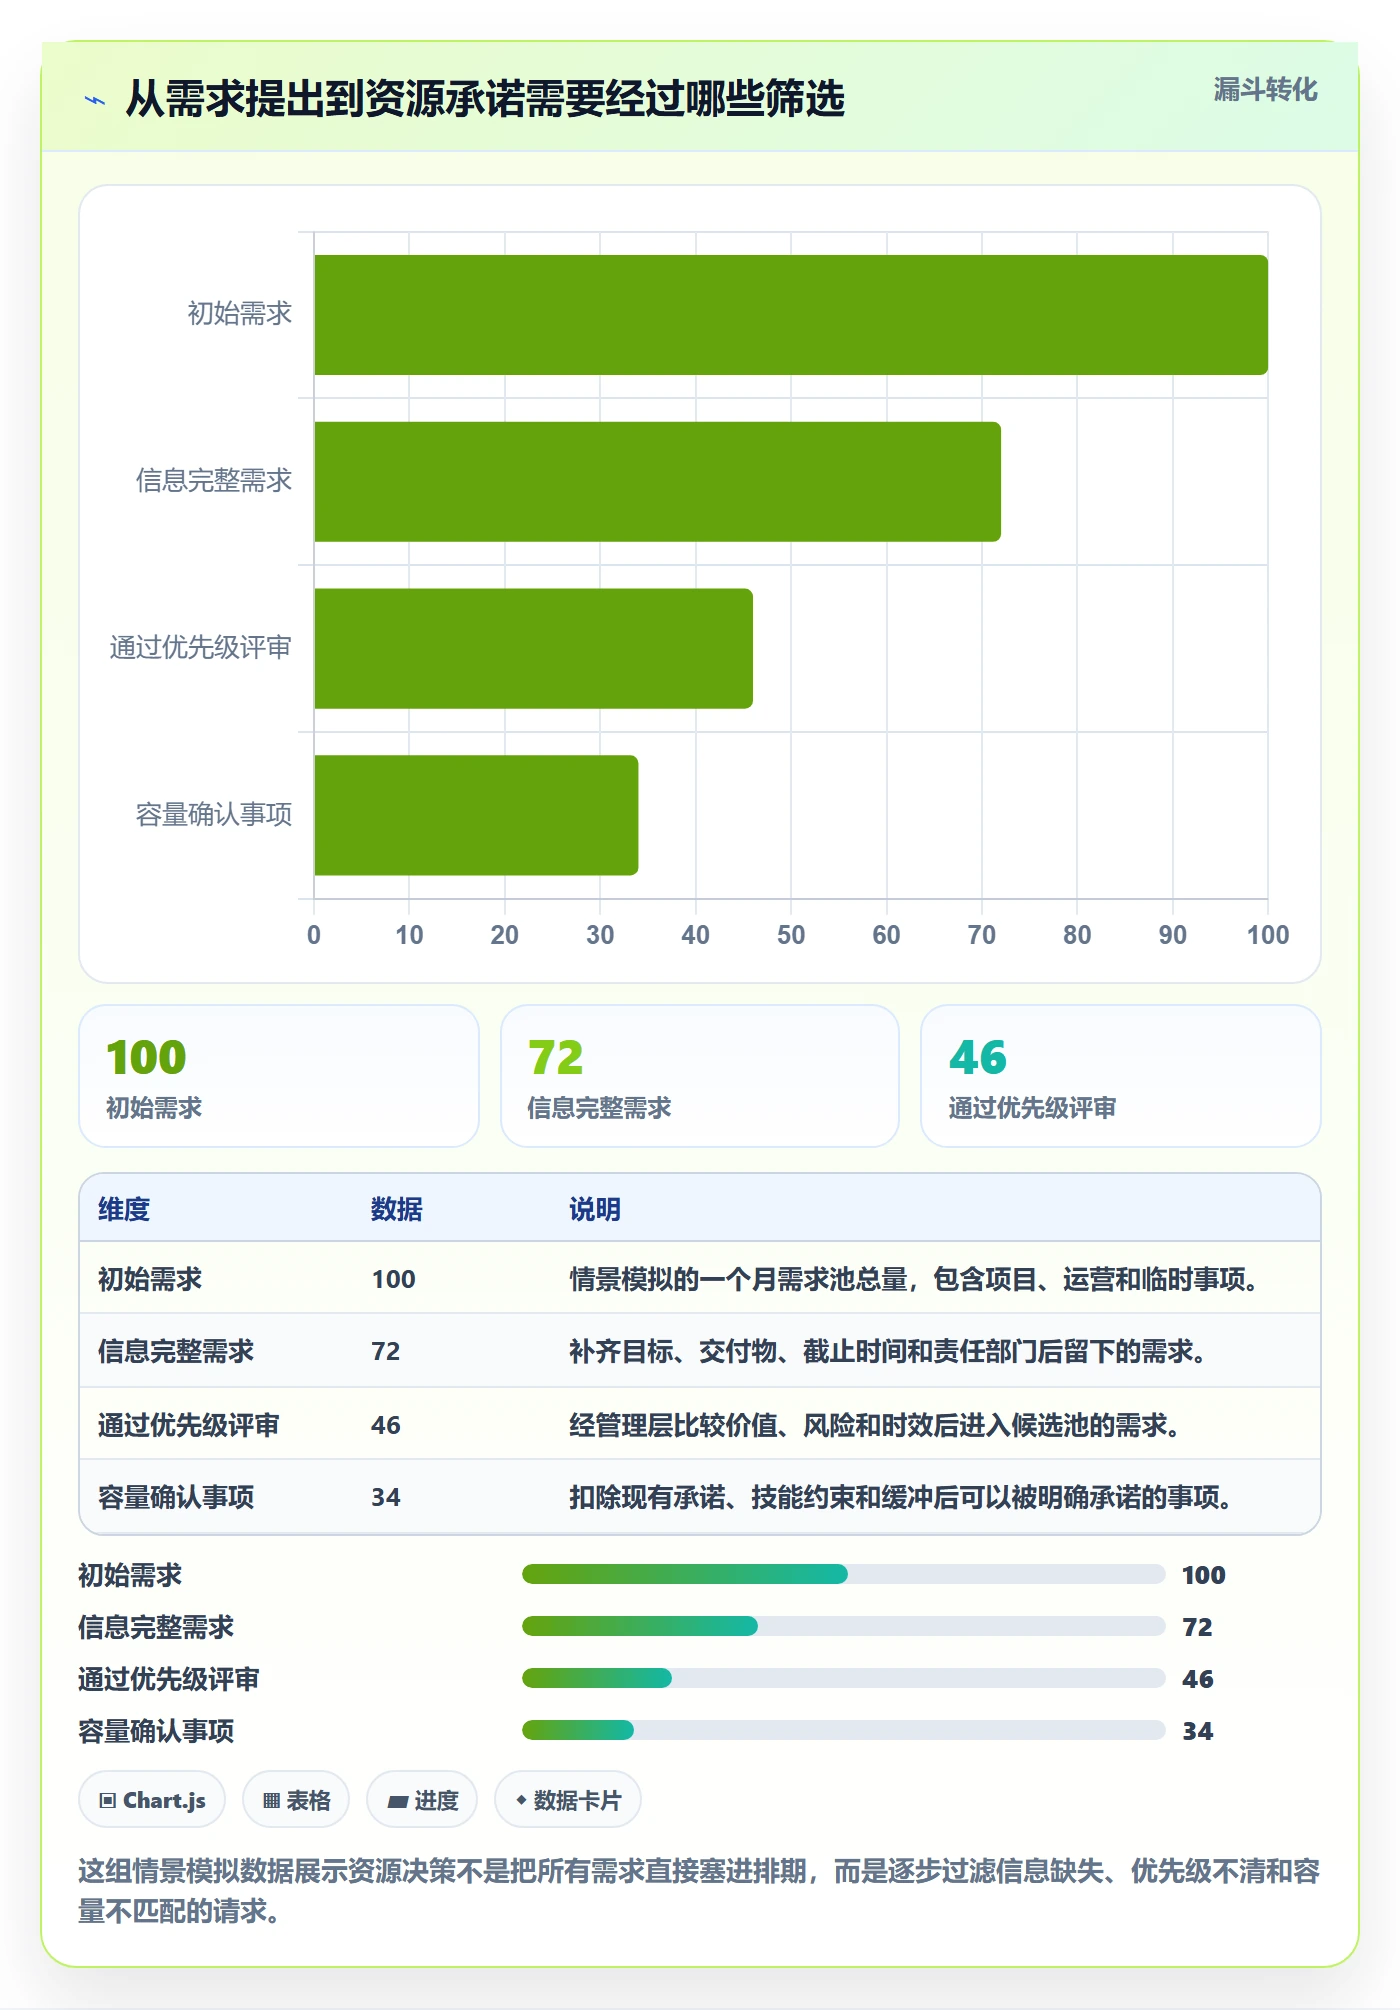Click the description starting 经管理层比较价值
Viewport: 1400px width, 2010px height.
click(875, 1425)
